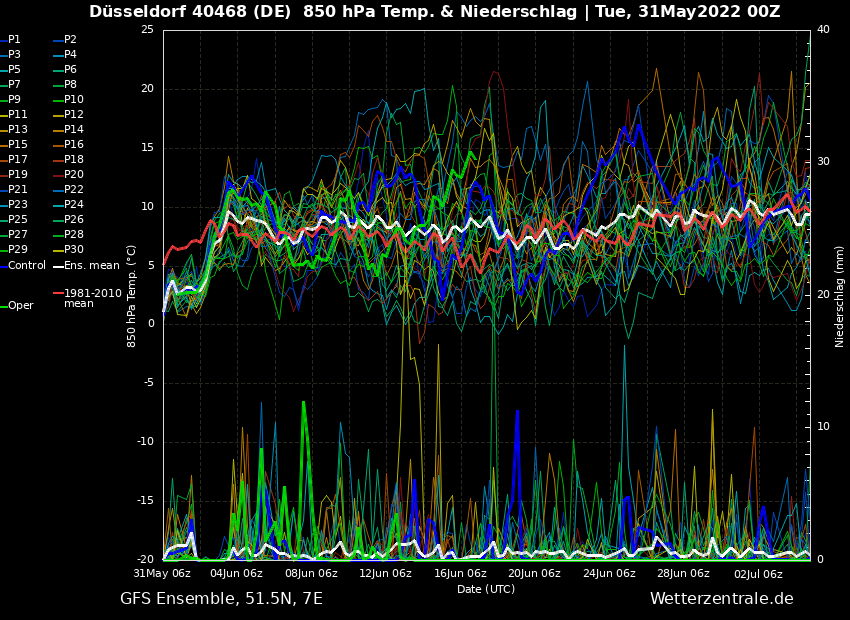The image size is (850, 620).
Task: Click the Oper legend entry
Action: point(21,306)
